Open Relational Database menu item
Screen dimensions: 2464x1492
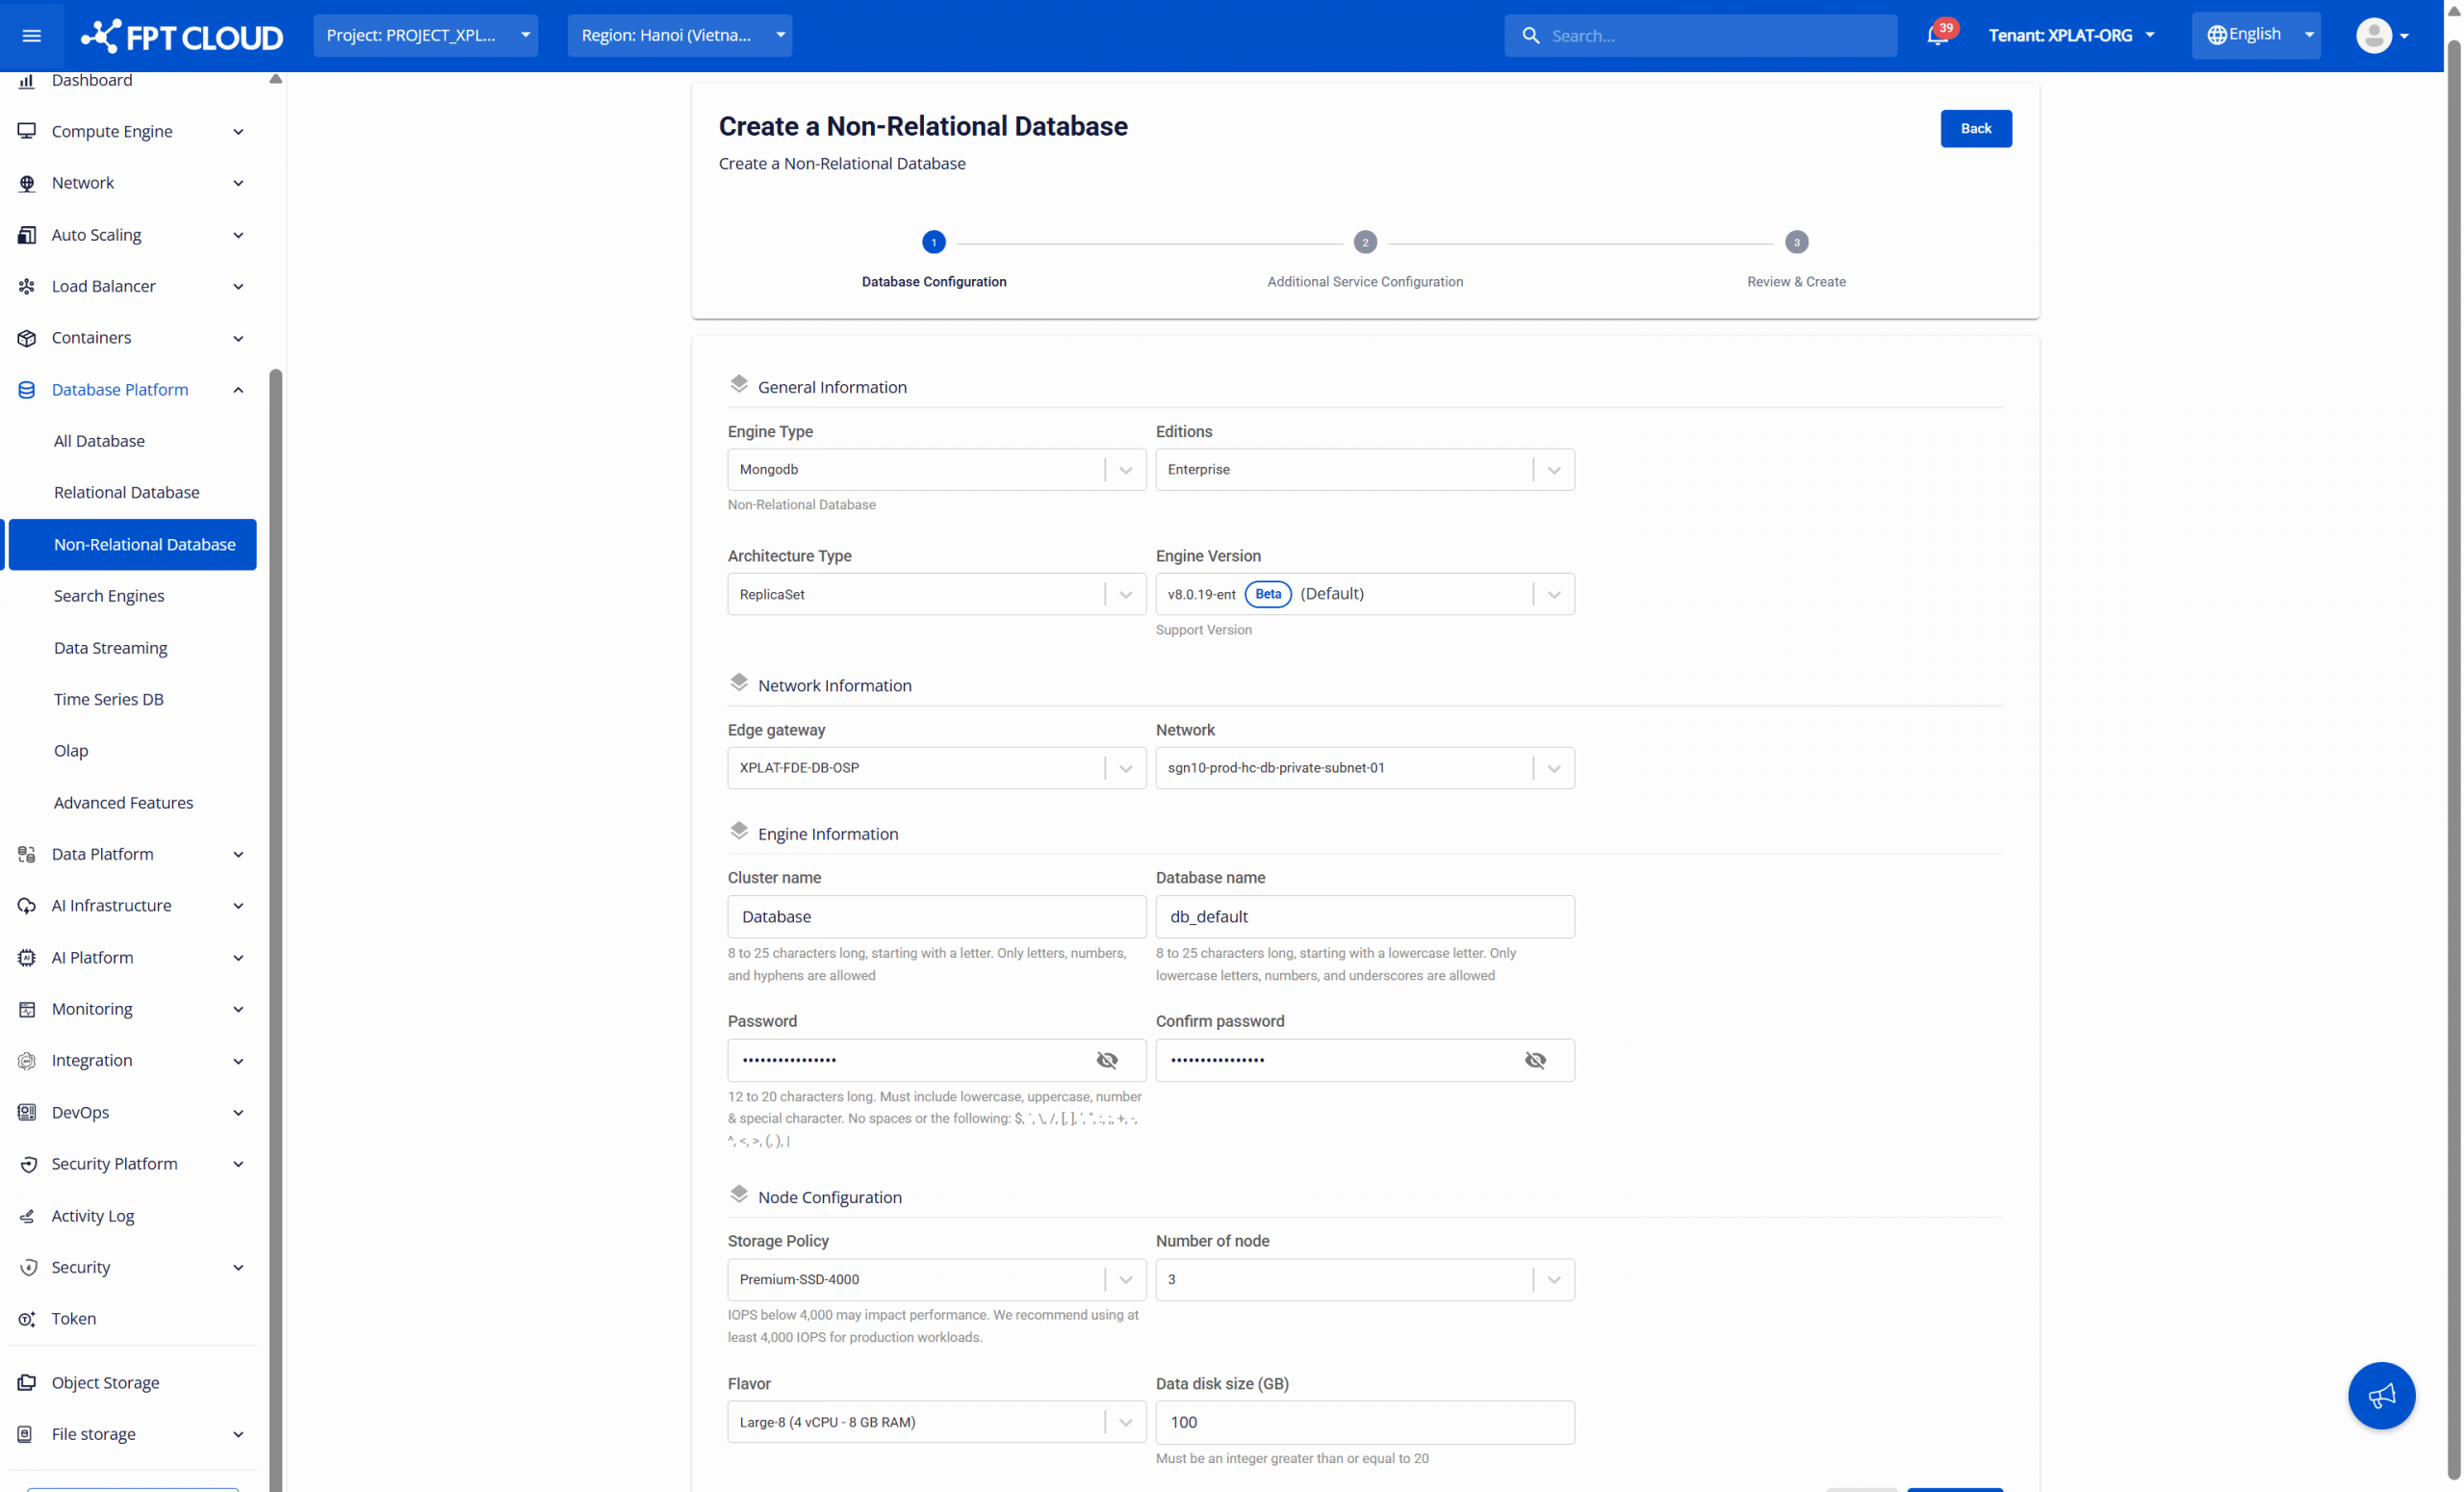127,492
